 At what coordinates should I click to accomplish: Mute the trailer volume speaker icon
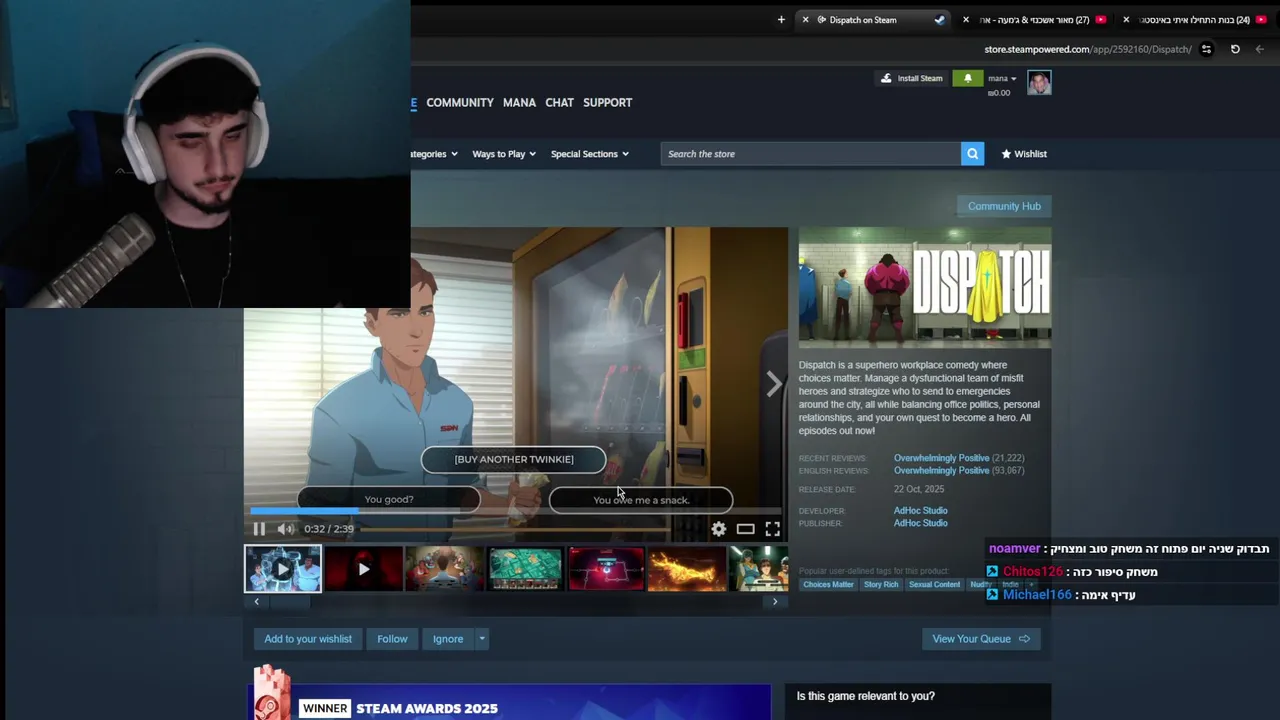click(x=286, y=529)
